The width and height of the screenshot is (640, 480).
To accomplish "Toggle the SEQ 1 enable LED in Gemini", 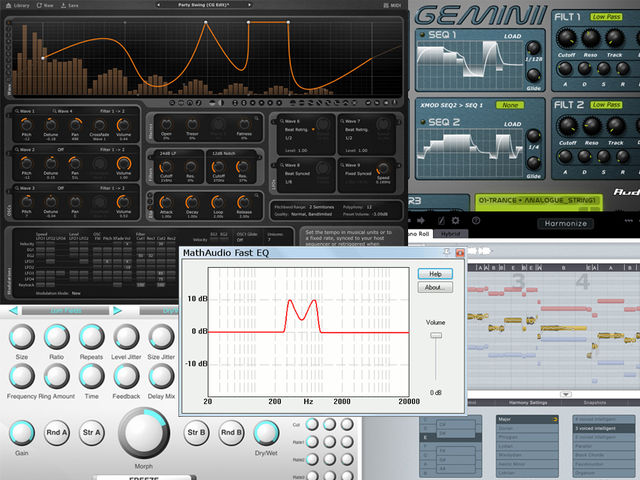I will 422,35.
